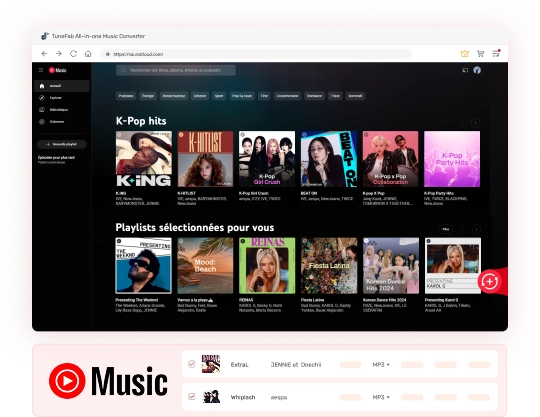Open the K-Pop Girl Crush playlist cover
Image resolution: width=540 pixels, height=417 pixels.
[x=267, y=159]
